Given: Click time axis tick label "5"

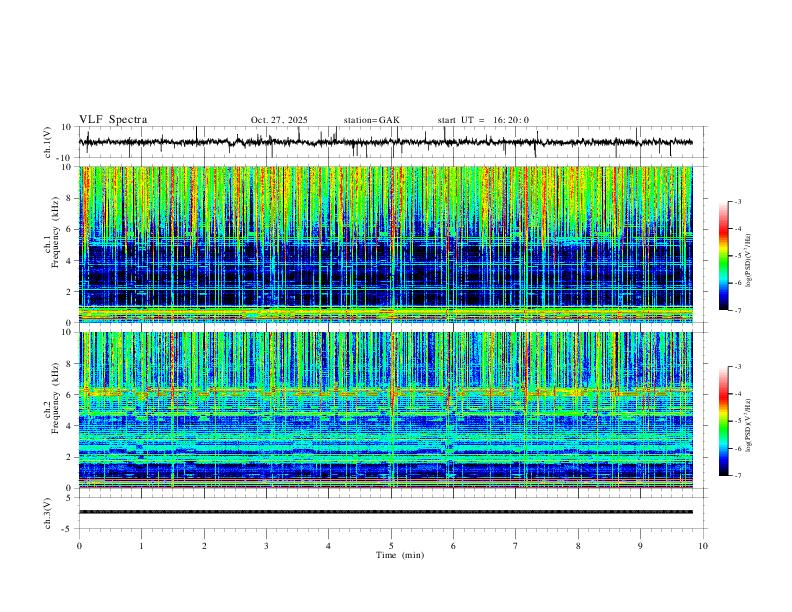Looking at the screenshot, I should (391, 546).
